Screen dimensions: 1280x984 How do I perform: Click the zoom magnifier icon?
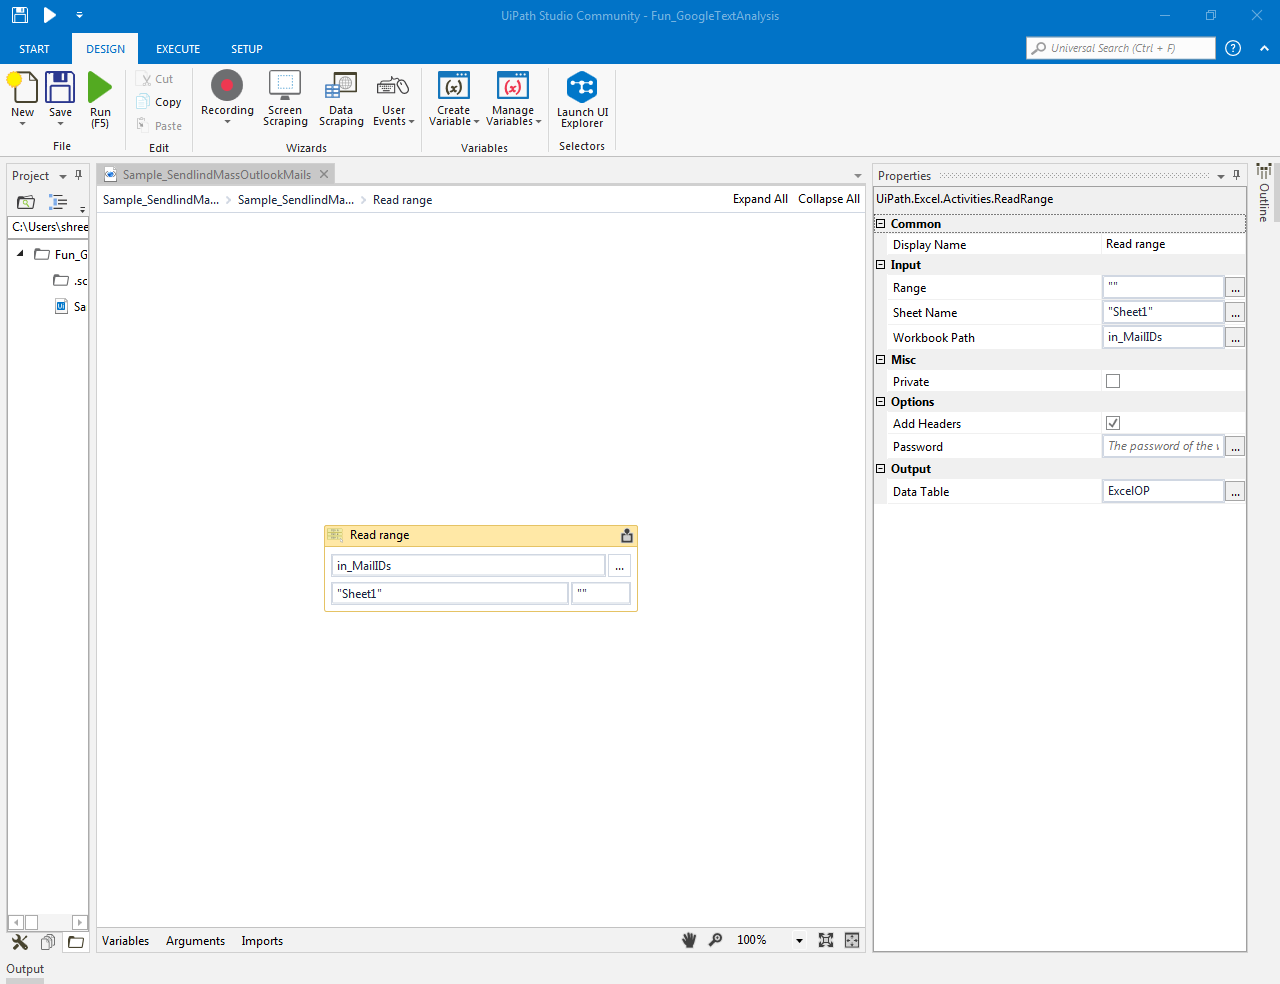point(716,940)
